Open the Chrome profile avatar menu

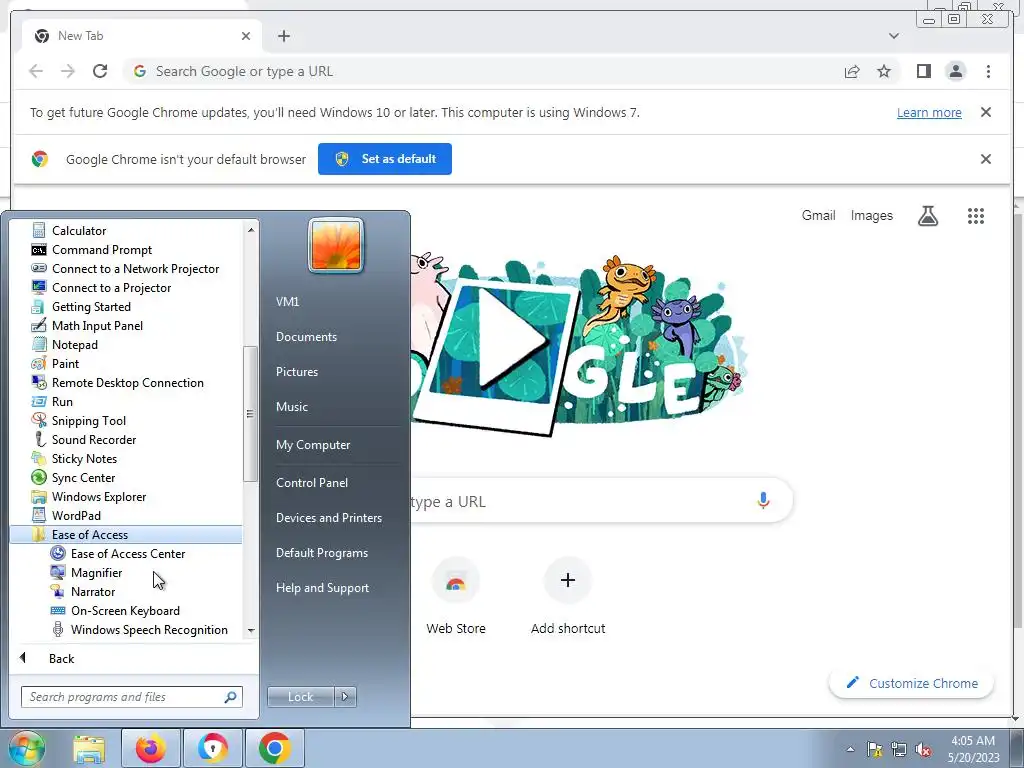tap(955, 71)
